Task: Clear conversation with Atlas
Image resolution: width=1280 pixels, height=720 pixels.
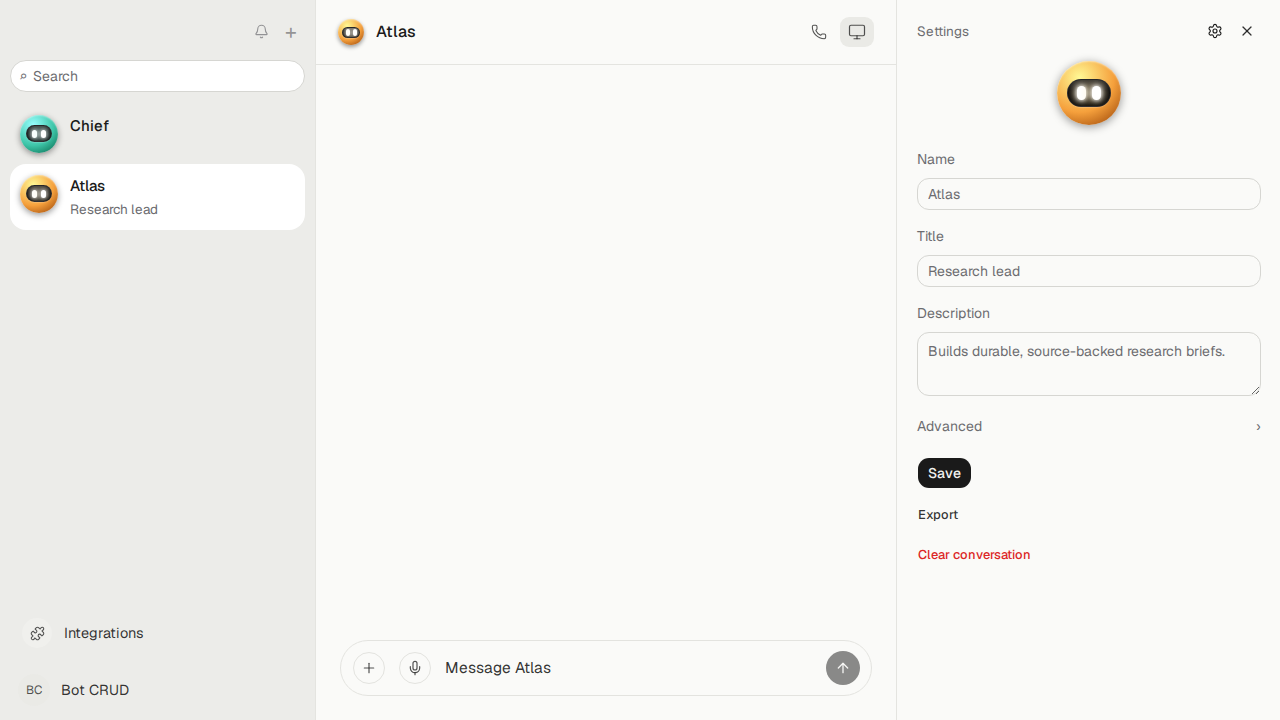Action: [974, 555]
